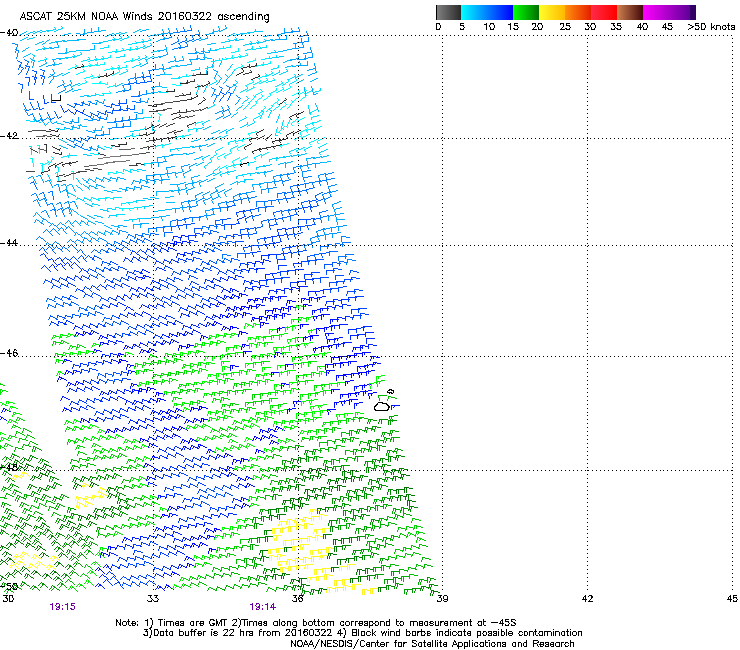Click the '0' label under the color bar
The image size is (740, 650).
(x=438, y=27)
